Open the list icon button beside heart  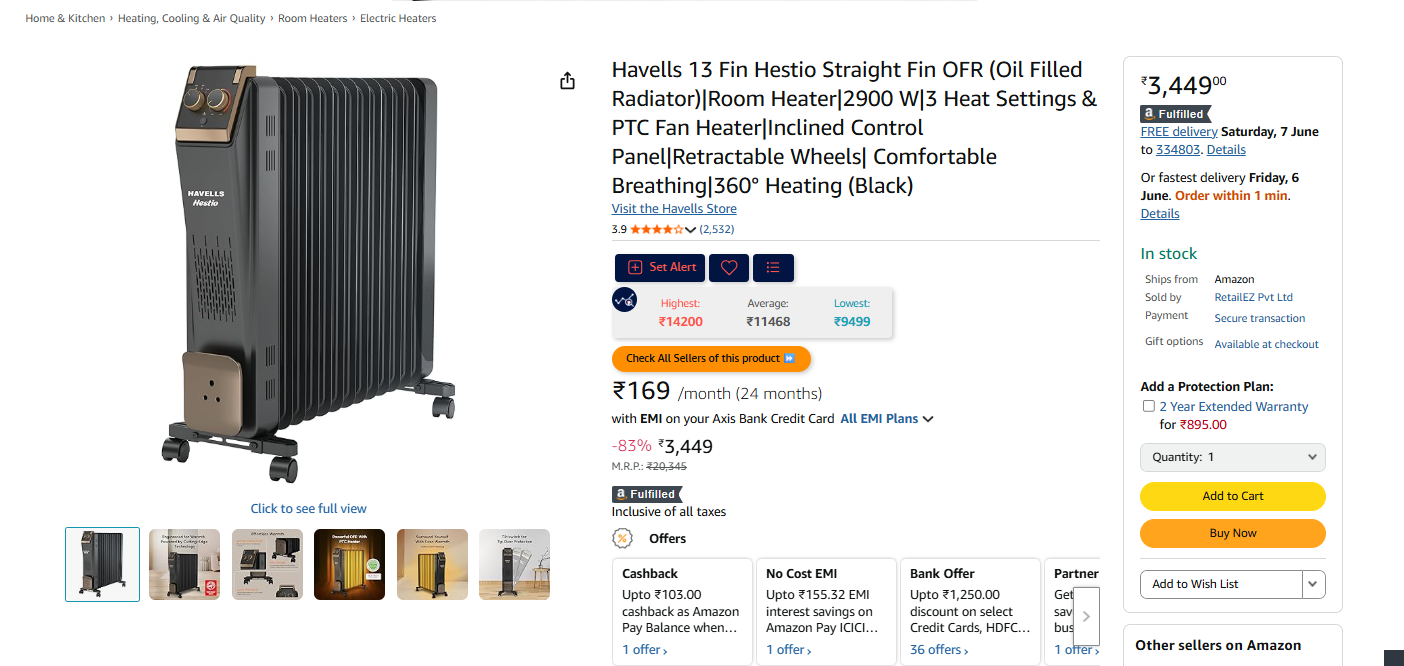click(773, 268)
